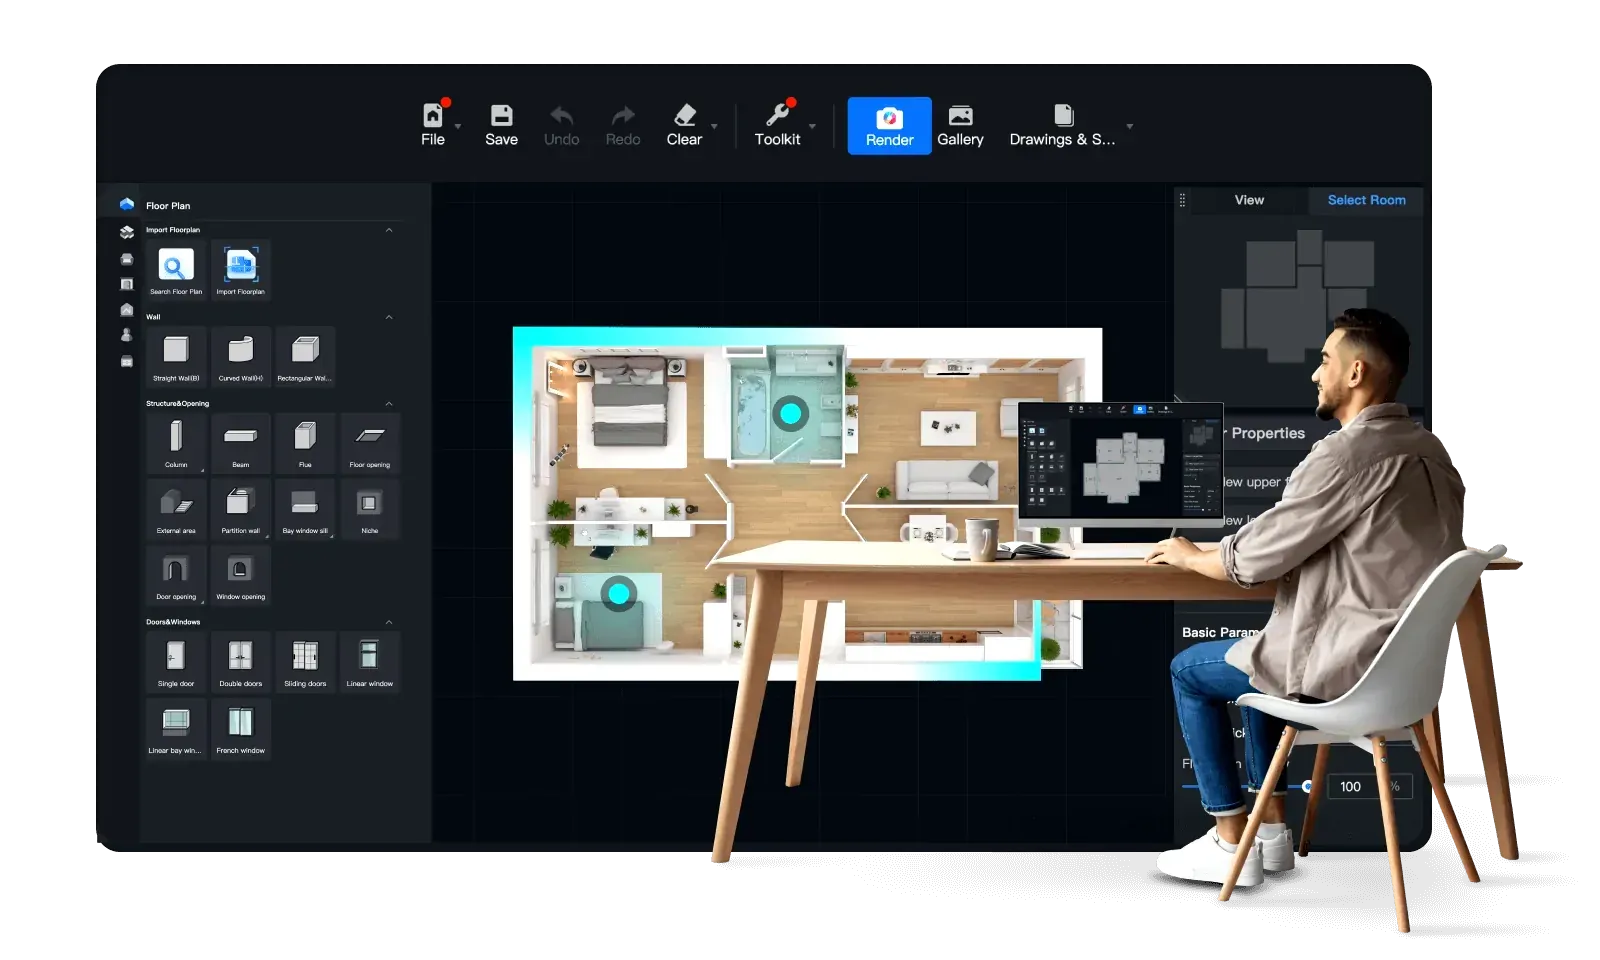Viewport: 1600px width, 960px height.
Task: Place a Sliding doors element
Action: pos(305,658)
